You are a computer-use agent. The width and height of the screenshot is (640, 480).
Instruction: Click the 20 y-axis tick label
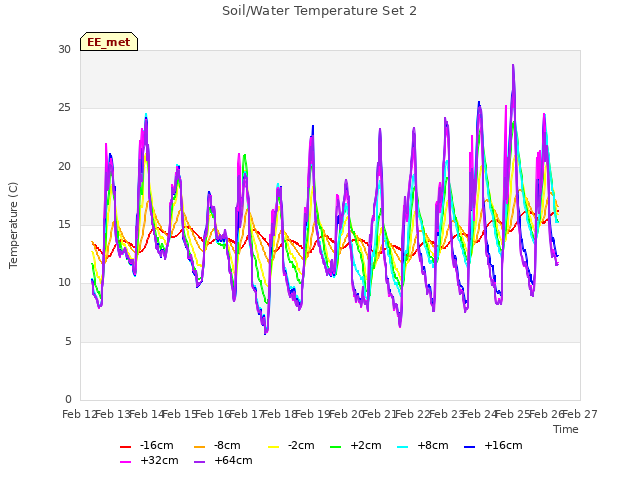pos(64,166)
